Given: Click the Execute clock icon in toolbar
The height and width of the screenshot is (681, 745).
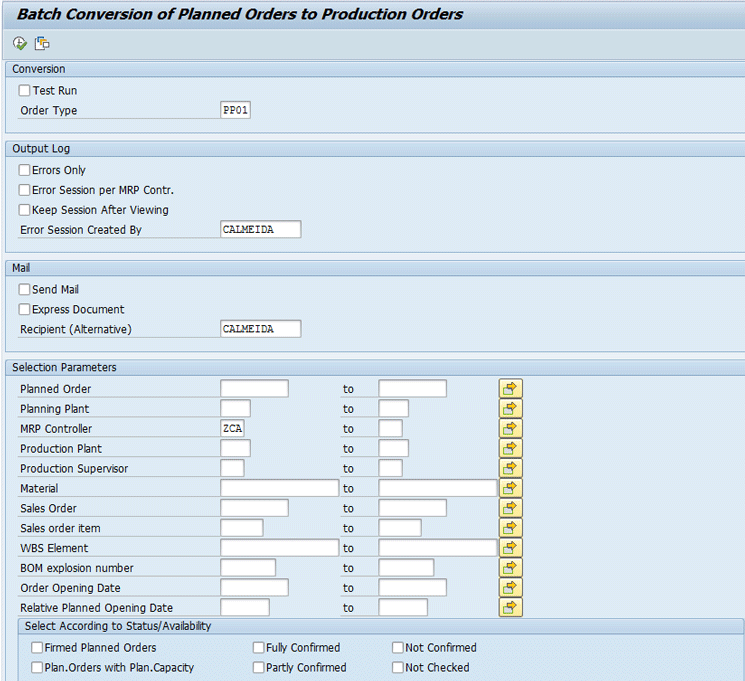Looking at the screenshot, I should point(20,43).
